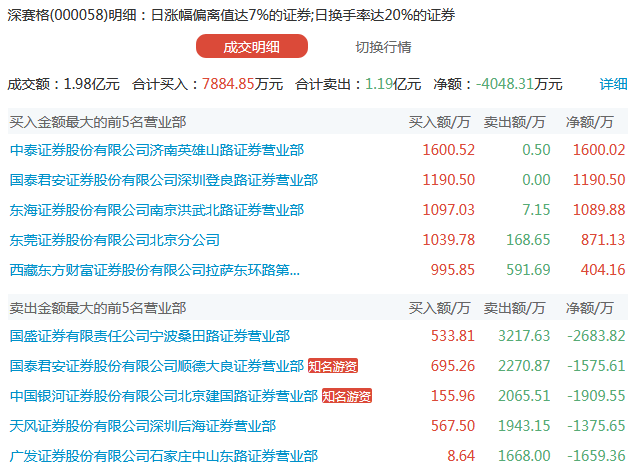The width and height of the screenshot is (634, 468).
Task: Select net amount 871.13
Action: click(x=603, y=240)
